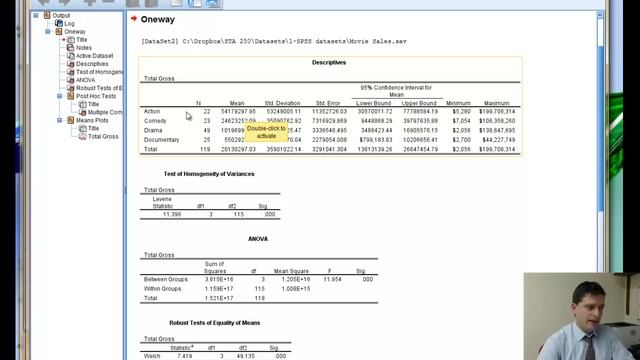Screen dimensions: 640x360
Task: Click Test of Homogeneity of Variances title
Action: pyautogui.click(x=209, y=174)
